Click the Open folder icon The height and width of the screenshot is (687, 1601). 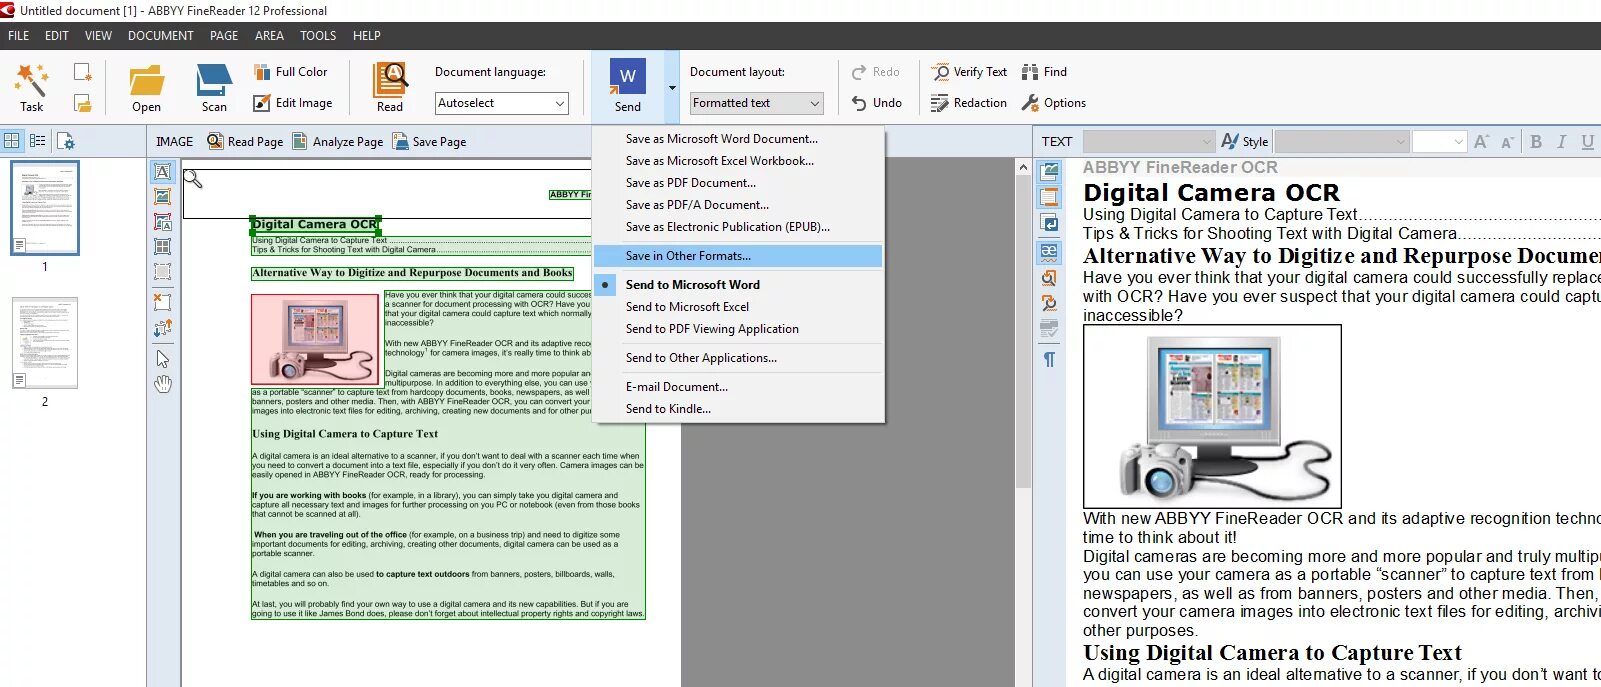coord(146,80)
